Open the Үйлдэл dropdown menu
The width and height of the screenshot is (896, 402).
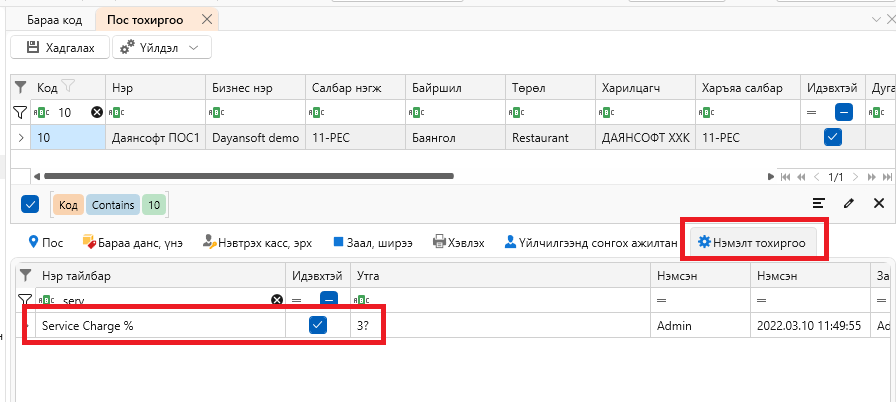click(162, 48)
